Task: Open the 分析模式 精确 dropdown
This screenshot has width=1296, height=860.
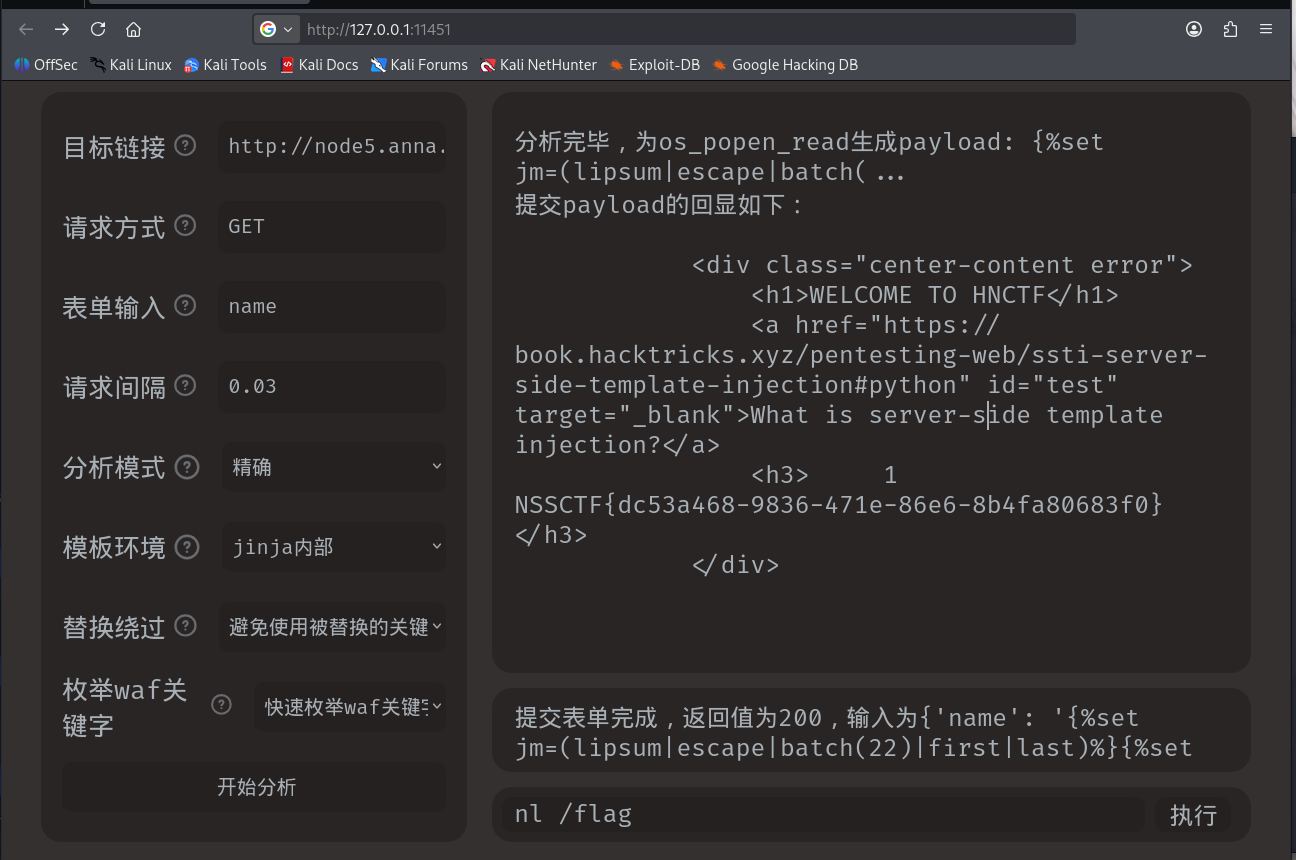Action: point(333,467)
